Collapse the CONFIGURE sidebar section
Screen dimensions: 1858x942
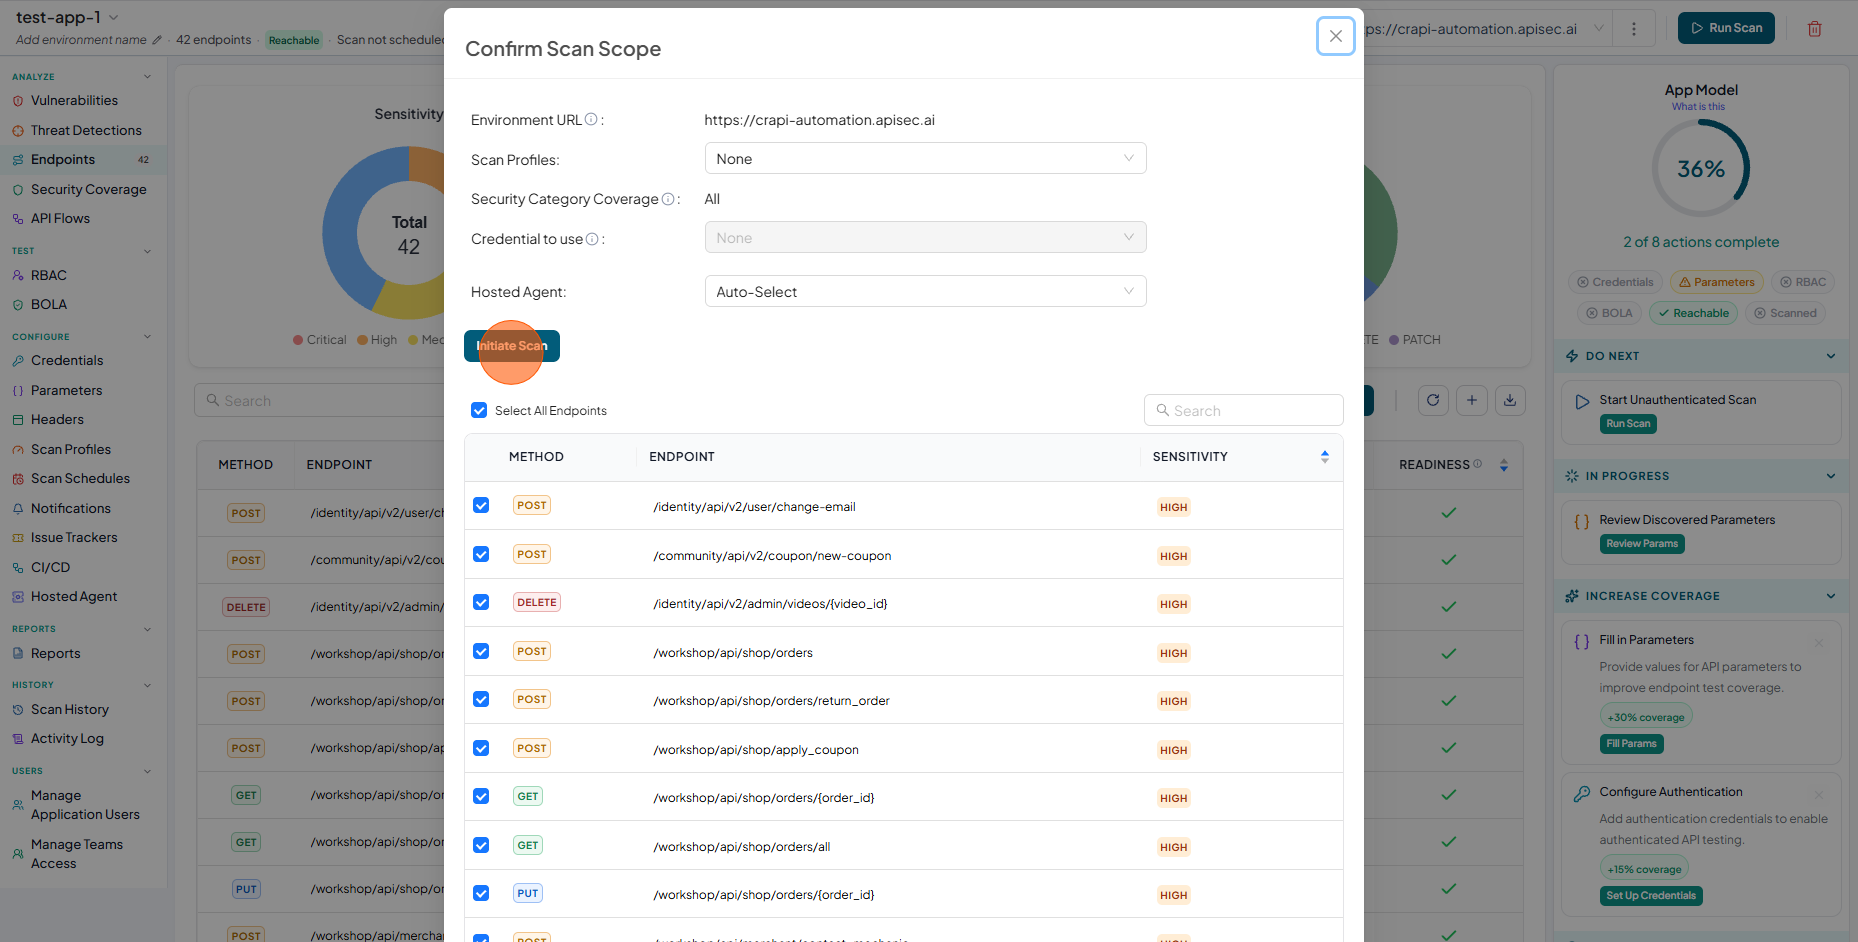147,337
